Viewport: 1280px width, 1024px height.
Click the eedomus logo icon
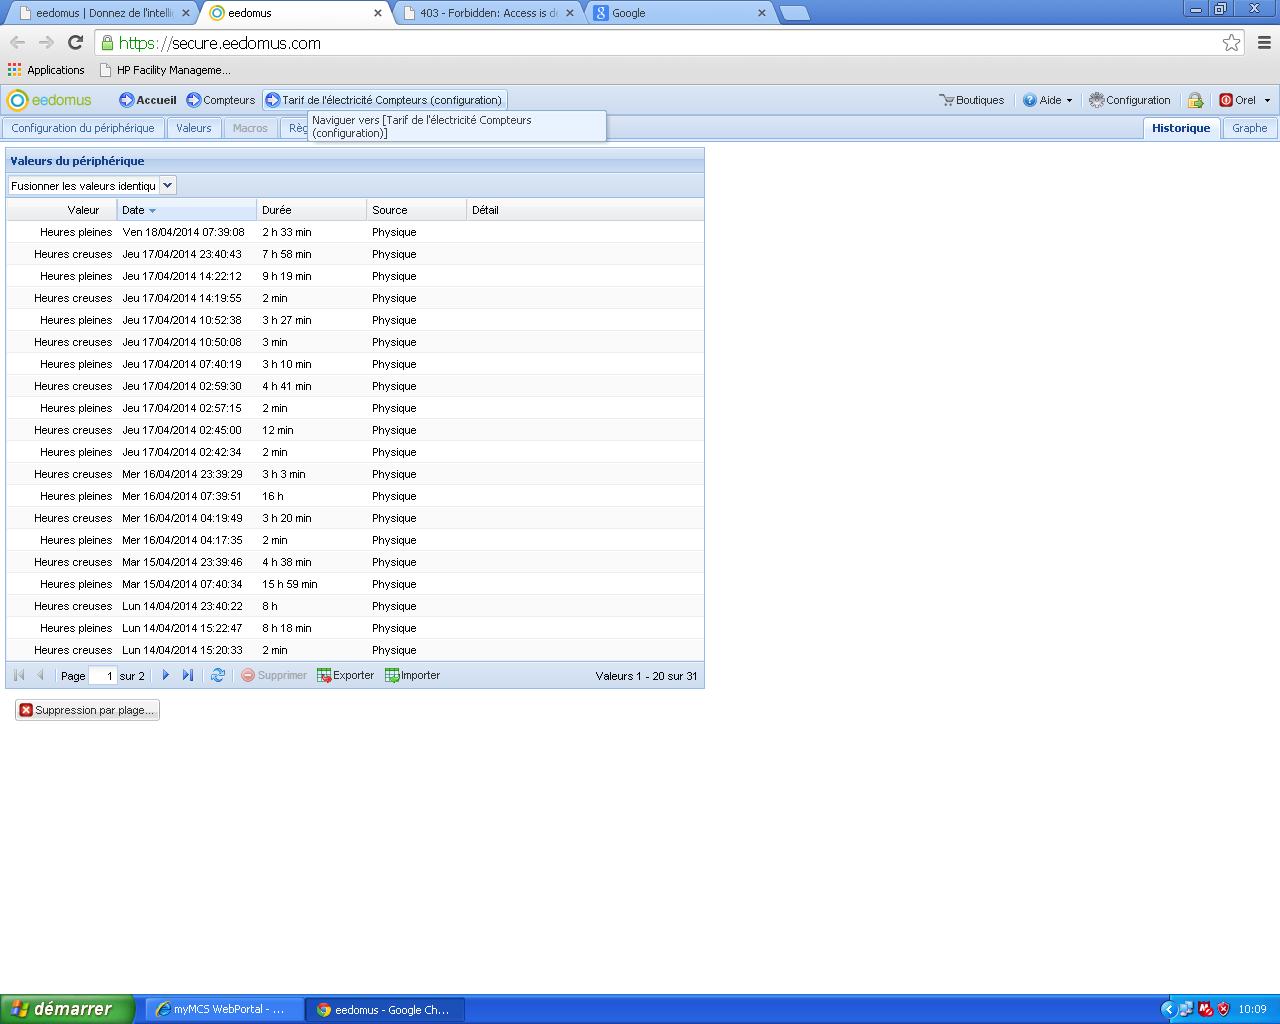[x=18, y=100]
